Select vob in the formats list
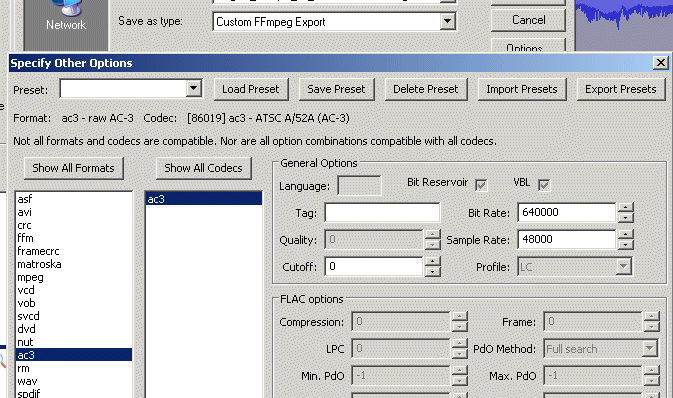This screenshot has width=673, height=398. pyautogui.click(x=73, y=303)
